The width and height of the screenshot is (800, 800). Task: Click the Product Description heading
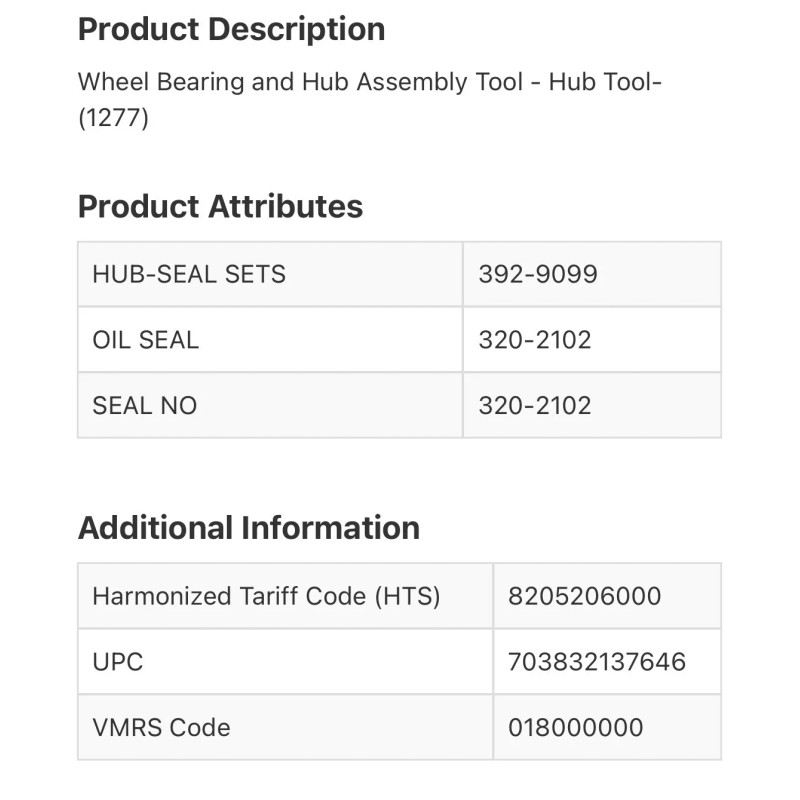click(x=231, y=29)
